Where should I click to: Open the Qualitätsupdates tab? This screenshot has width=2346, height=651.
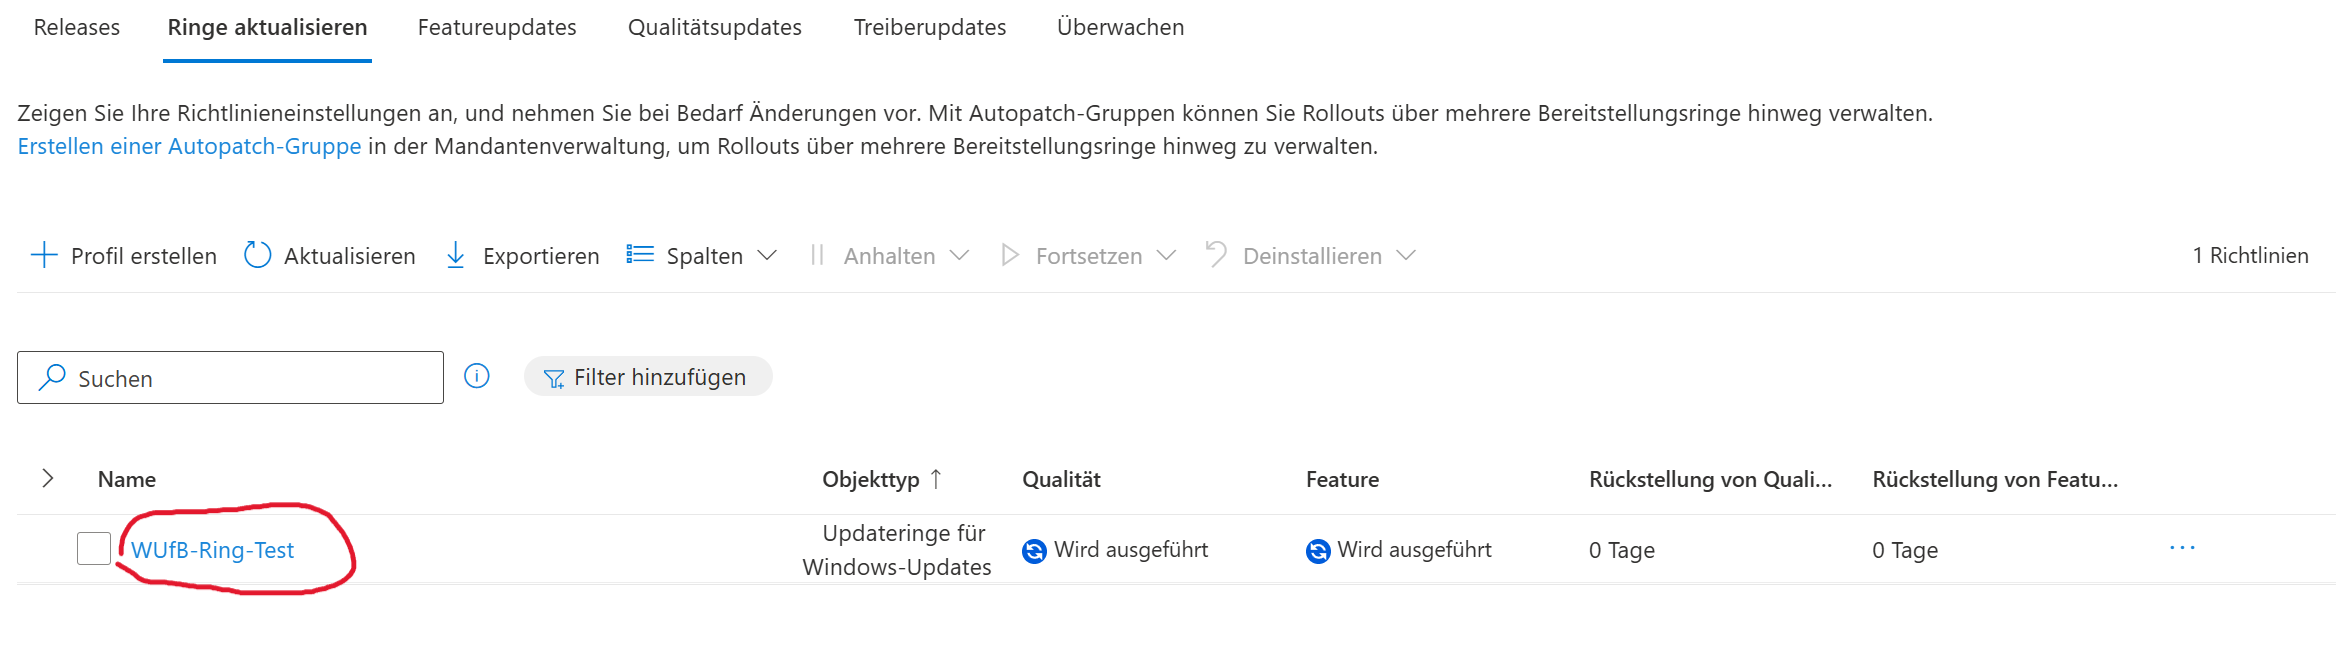pyautogui.click(x=715, y=28)
